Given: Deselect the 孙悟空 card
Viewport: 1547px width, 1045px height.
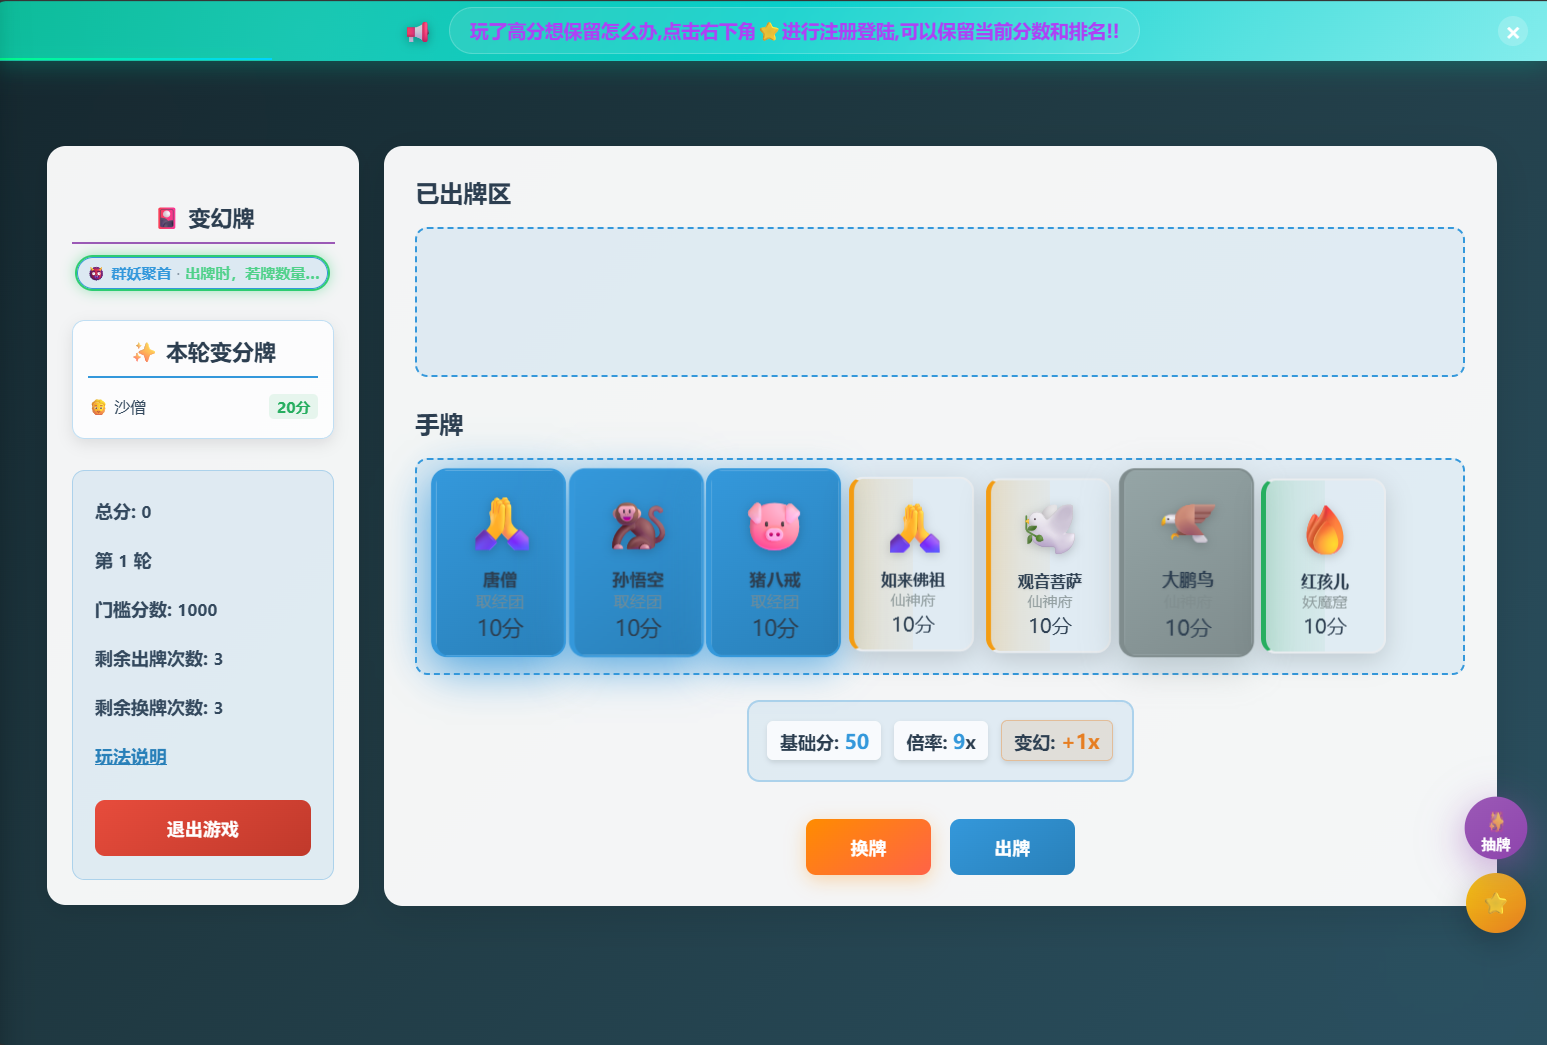Looking at the screenshot, I should tap(636, 562).
